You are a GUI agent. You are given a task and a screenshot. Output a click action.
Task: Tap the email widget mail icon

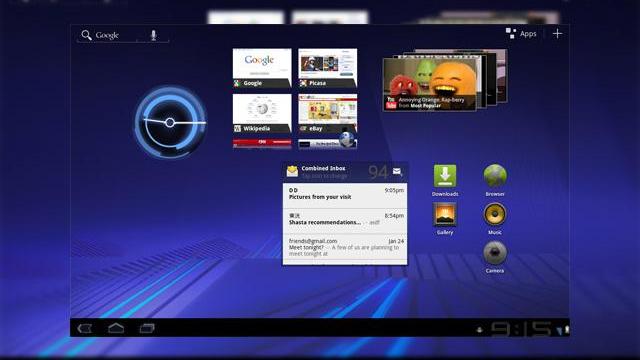pyautogui.click(x=292, y=171)
